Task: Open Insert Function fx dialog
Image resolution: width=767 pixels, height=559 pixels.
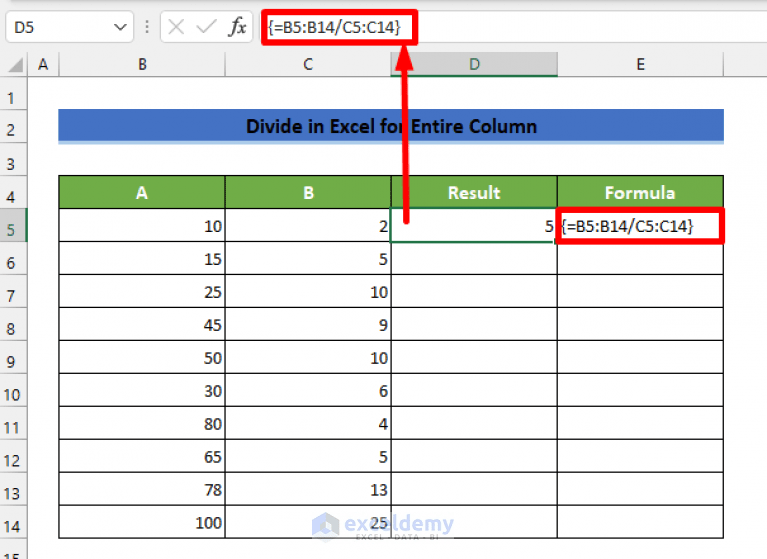Action: click(x=237, y=27)
